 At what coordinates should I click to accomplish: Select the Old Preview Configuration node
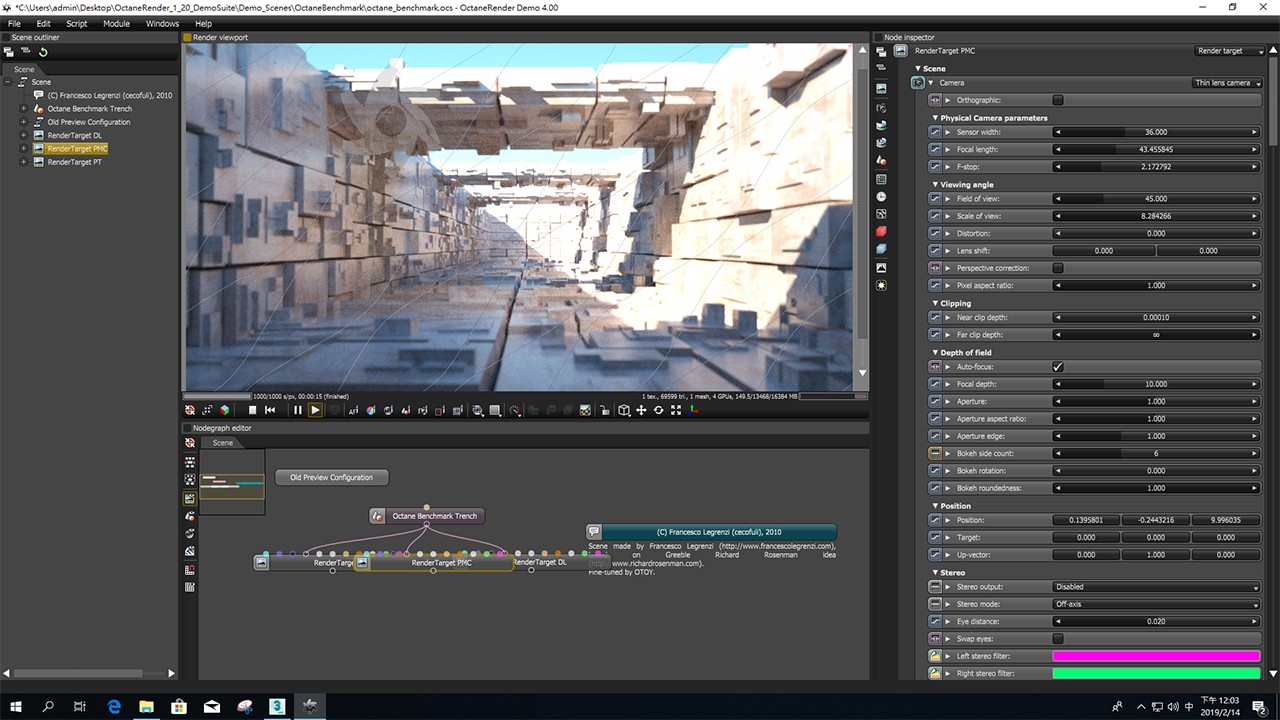[331, 478]
